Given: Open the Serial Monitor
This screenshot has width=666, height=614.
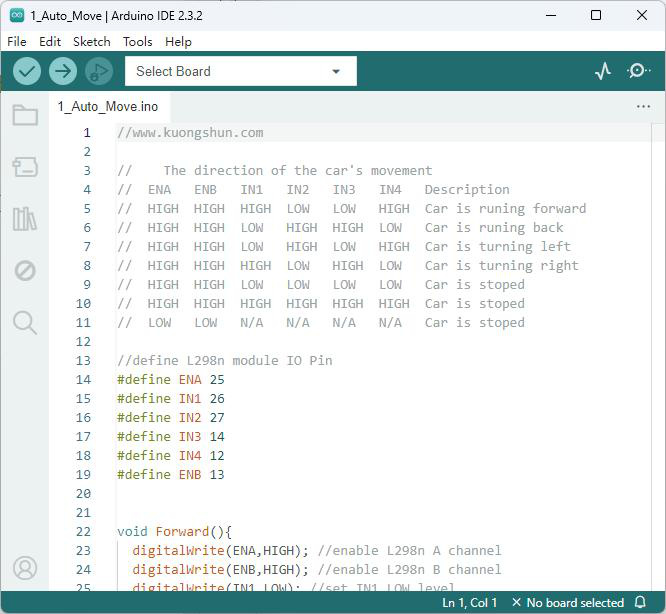Looking at the screenshot, I should (x=638, y=71).
